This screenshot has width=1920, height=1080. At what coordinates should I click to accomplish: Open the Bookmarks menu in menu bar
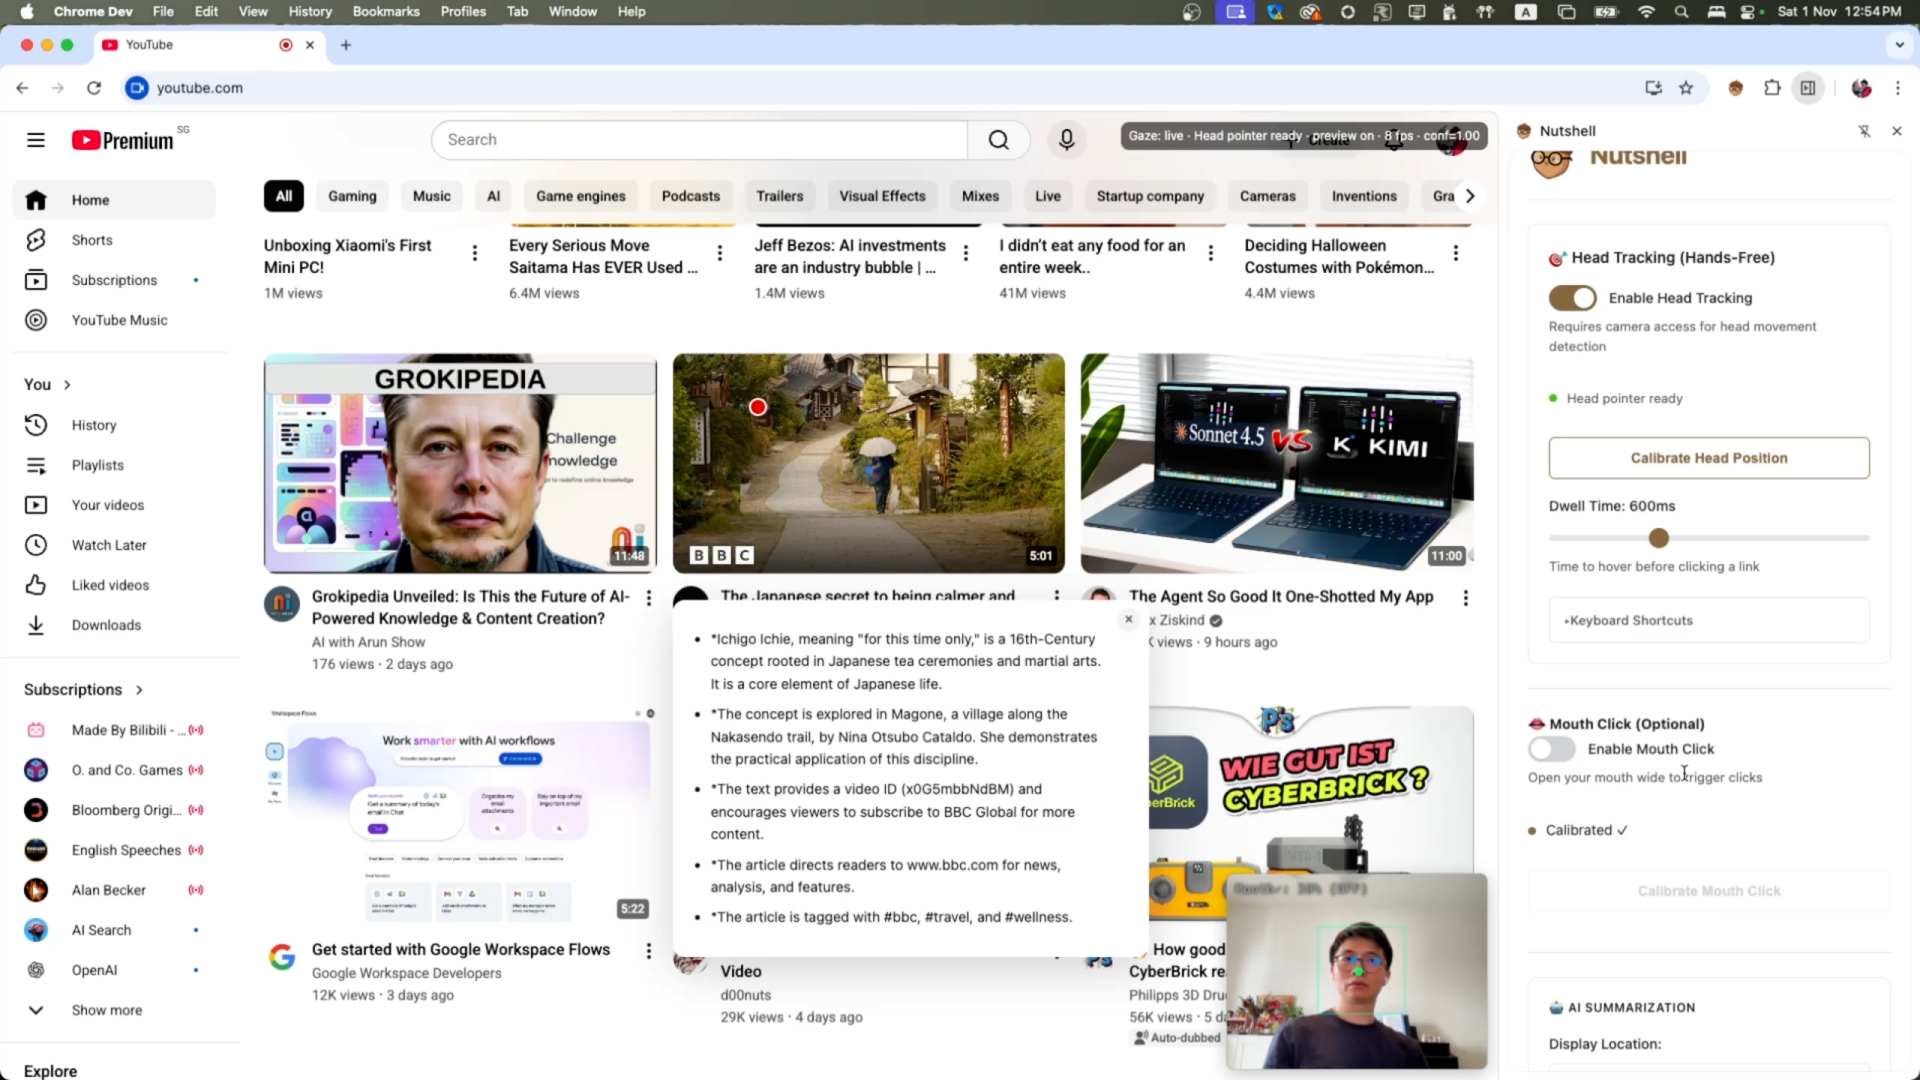click(x=385, y=12)
